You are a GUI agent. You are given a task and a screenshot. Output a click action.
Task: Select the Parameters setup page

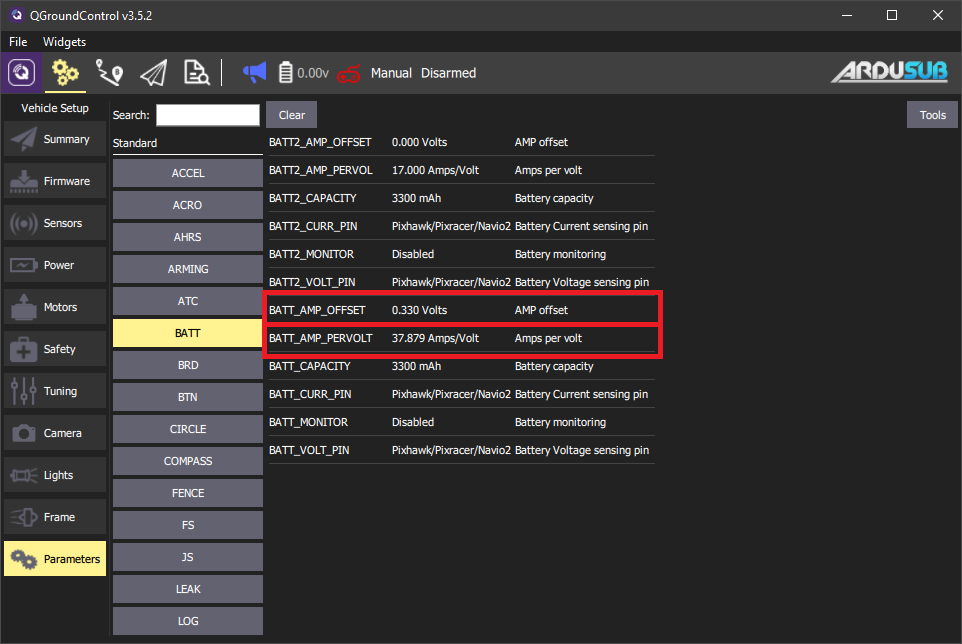[x=55, y=559]
